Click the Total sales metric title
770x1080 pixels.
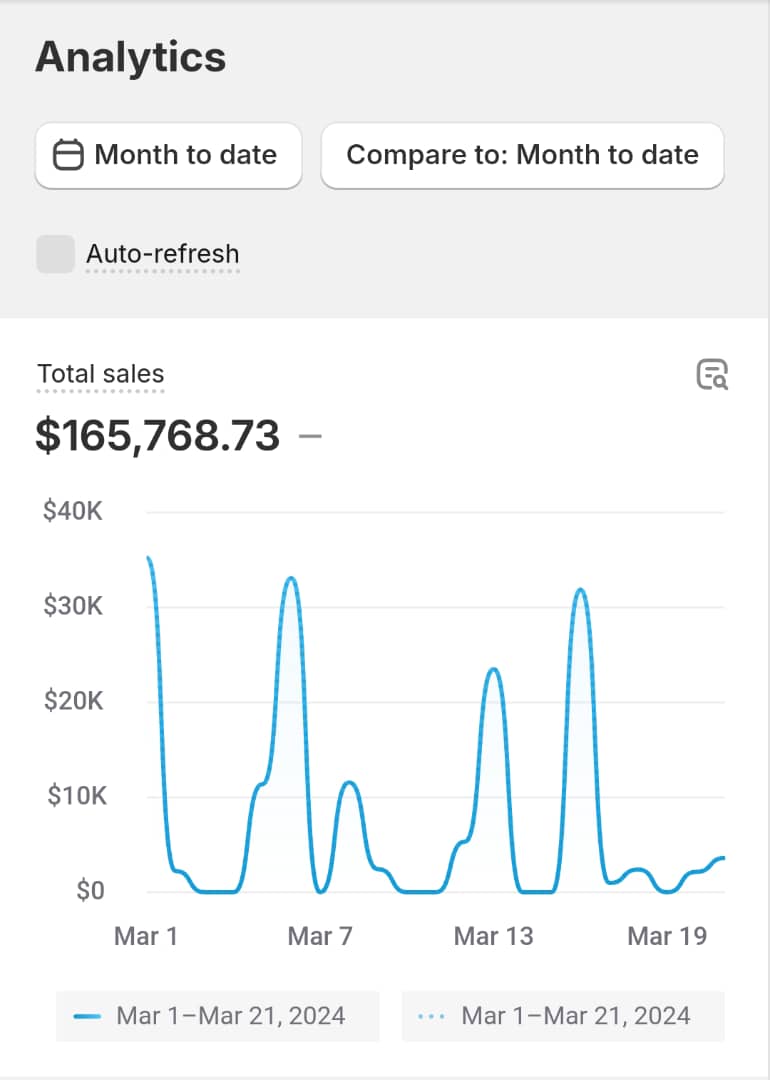click(x=100, y=374)
